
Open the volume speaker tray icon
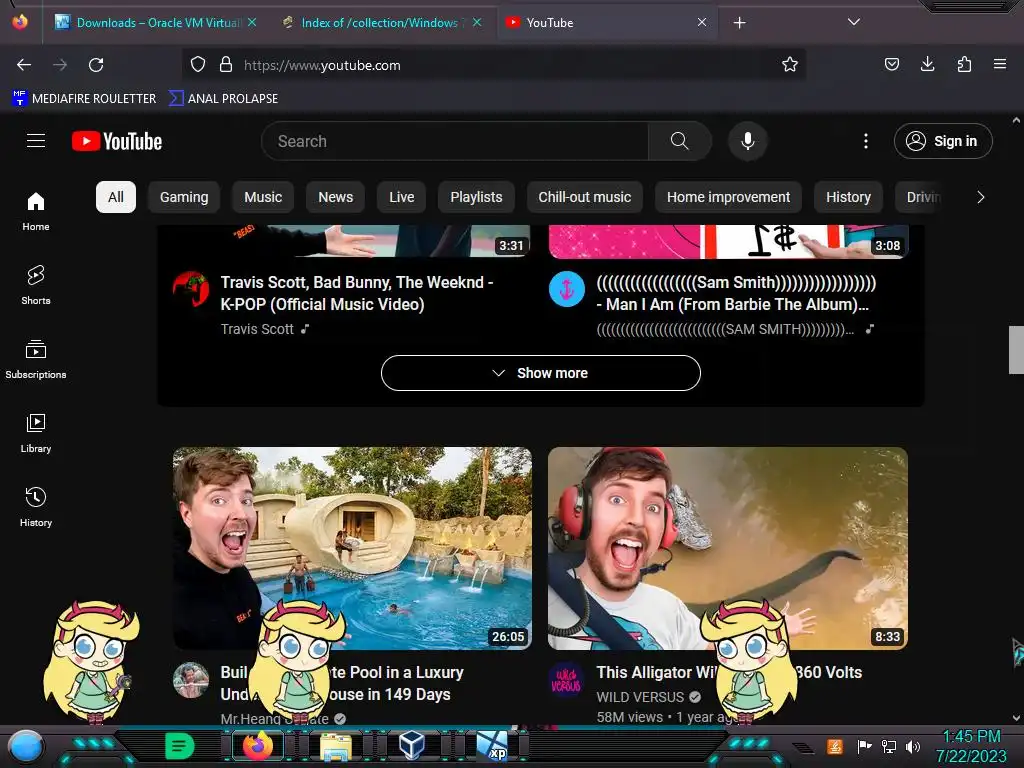coord(913,746)
